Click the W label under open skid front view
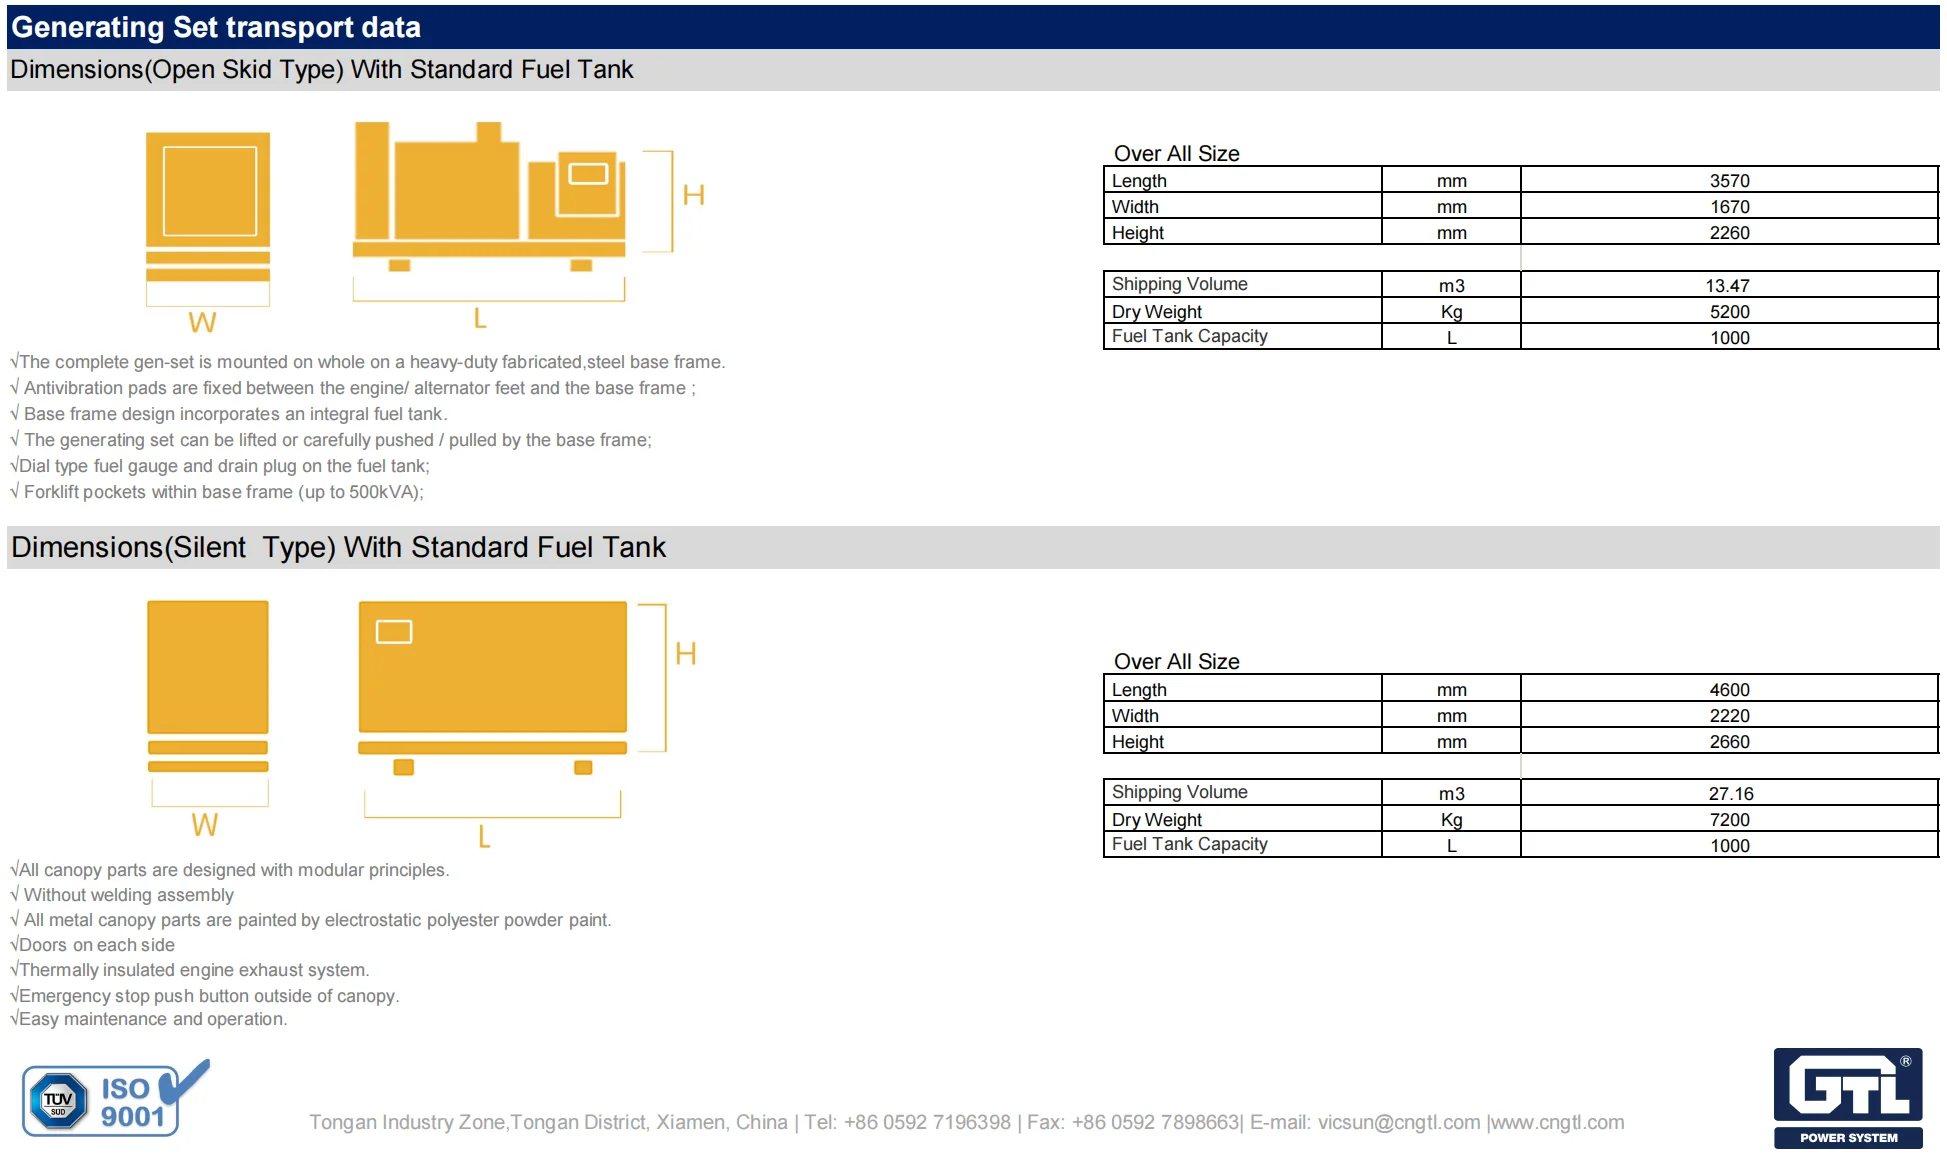 pos(202,322)
